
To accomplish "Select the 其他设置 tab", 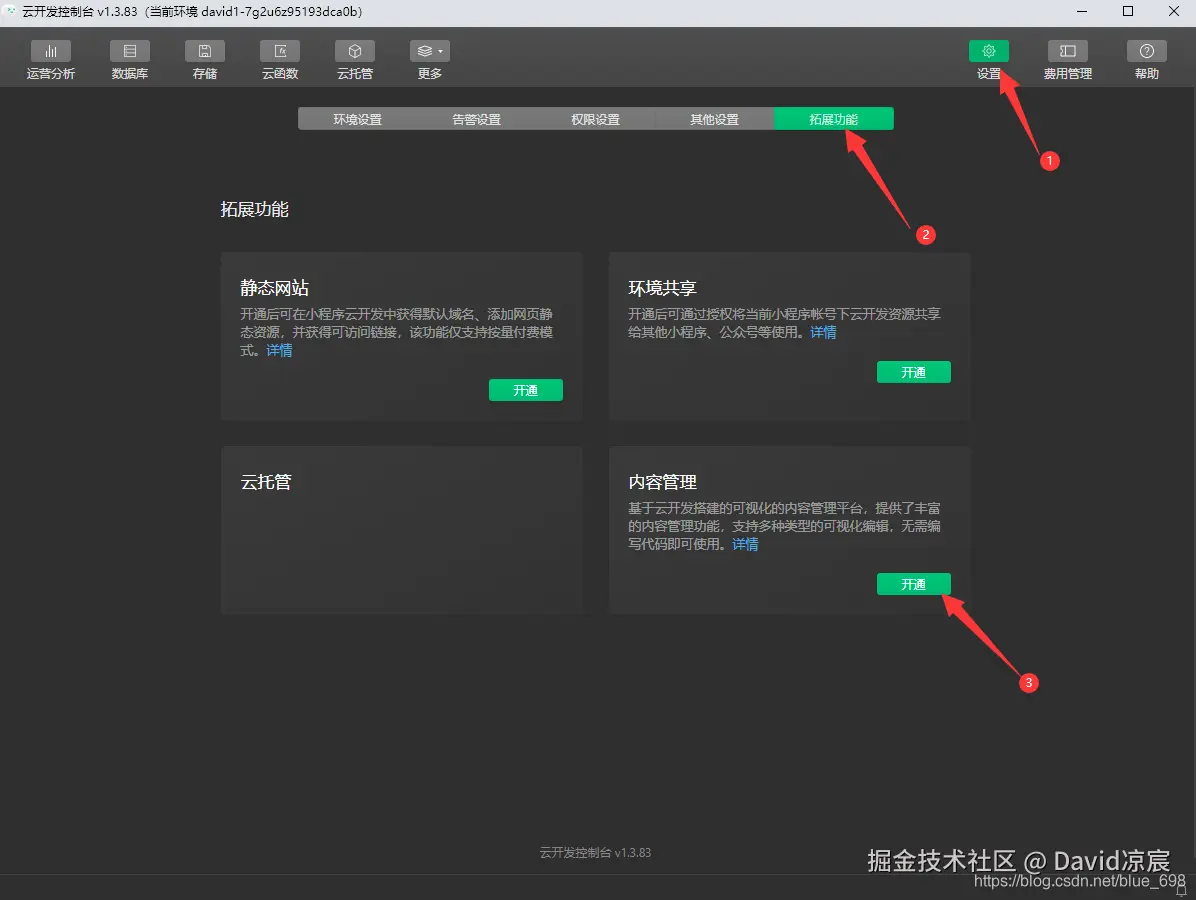I will 714,118.
